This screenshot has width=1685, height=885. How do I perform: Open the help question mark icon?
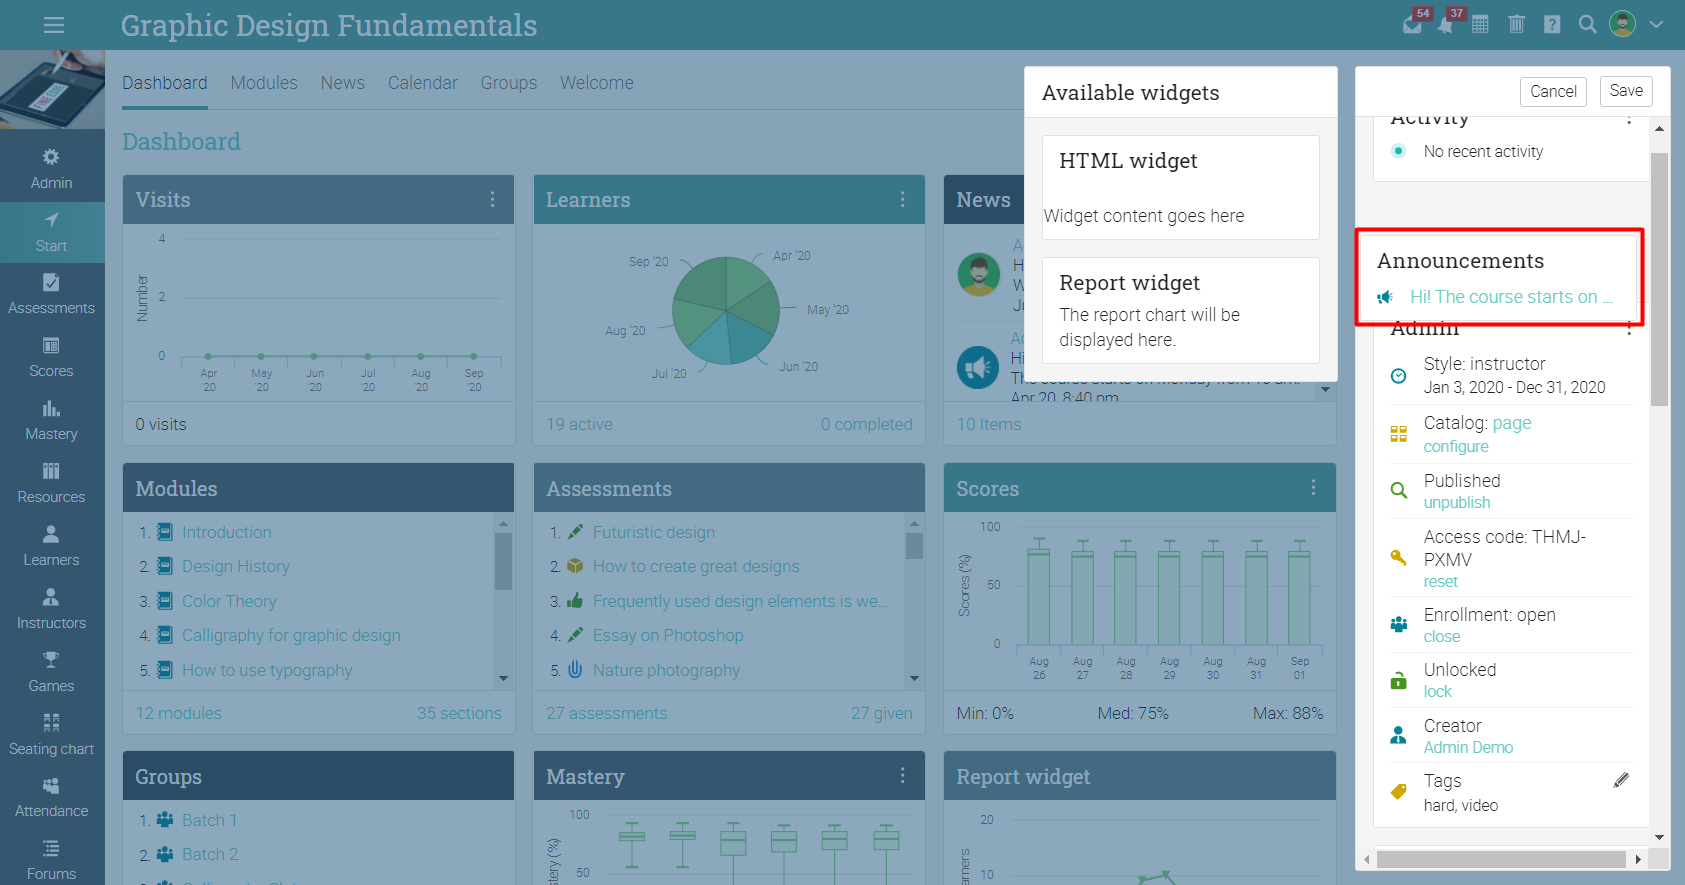[1552, 24]
